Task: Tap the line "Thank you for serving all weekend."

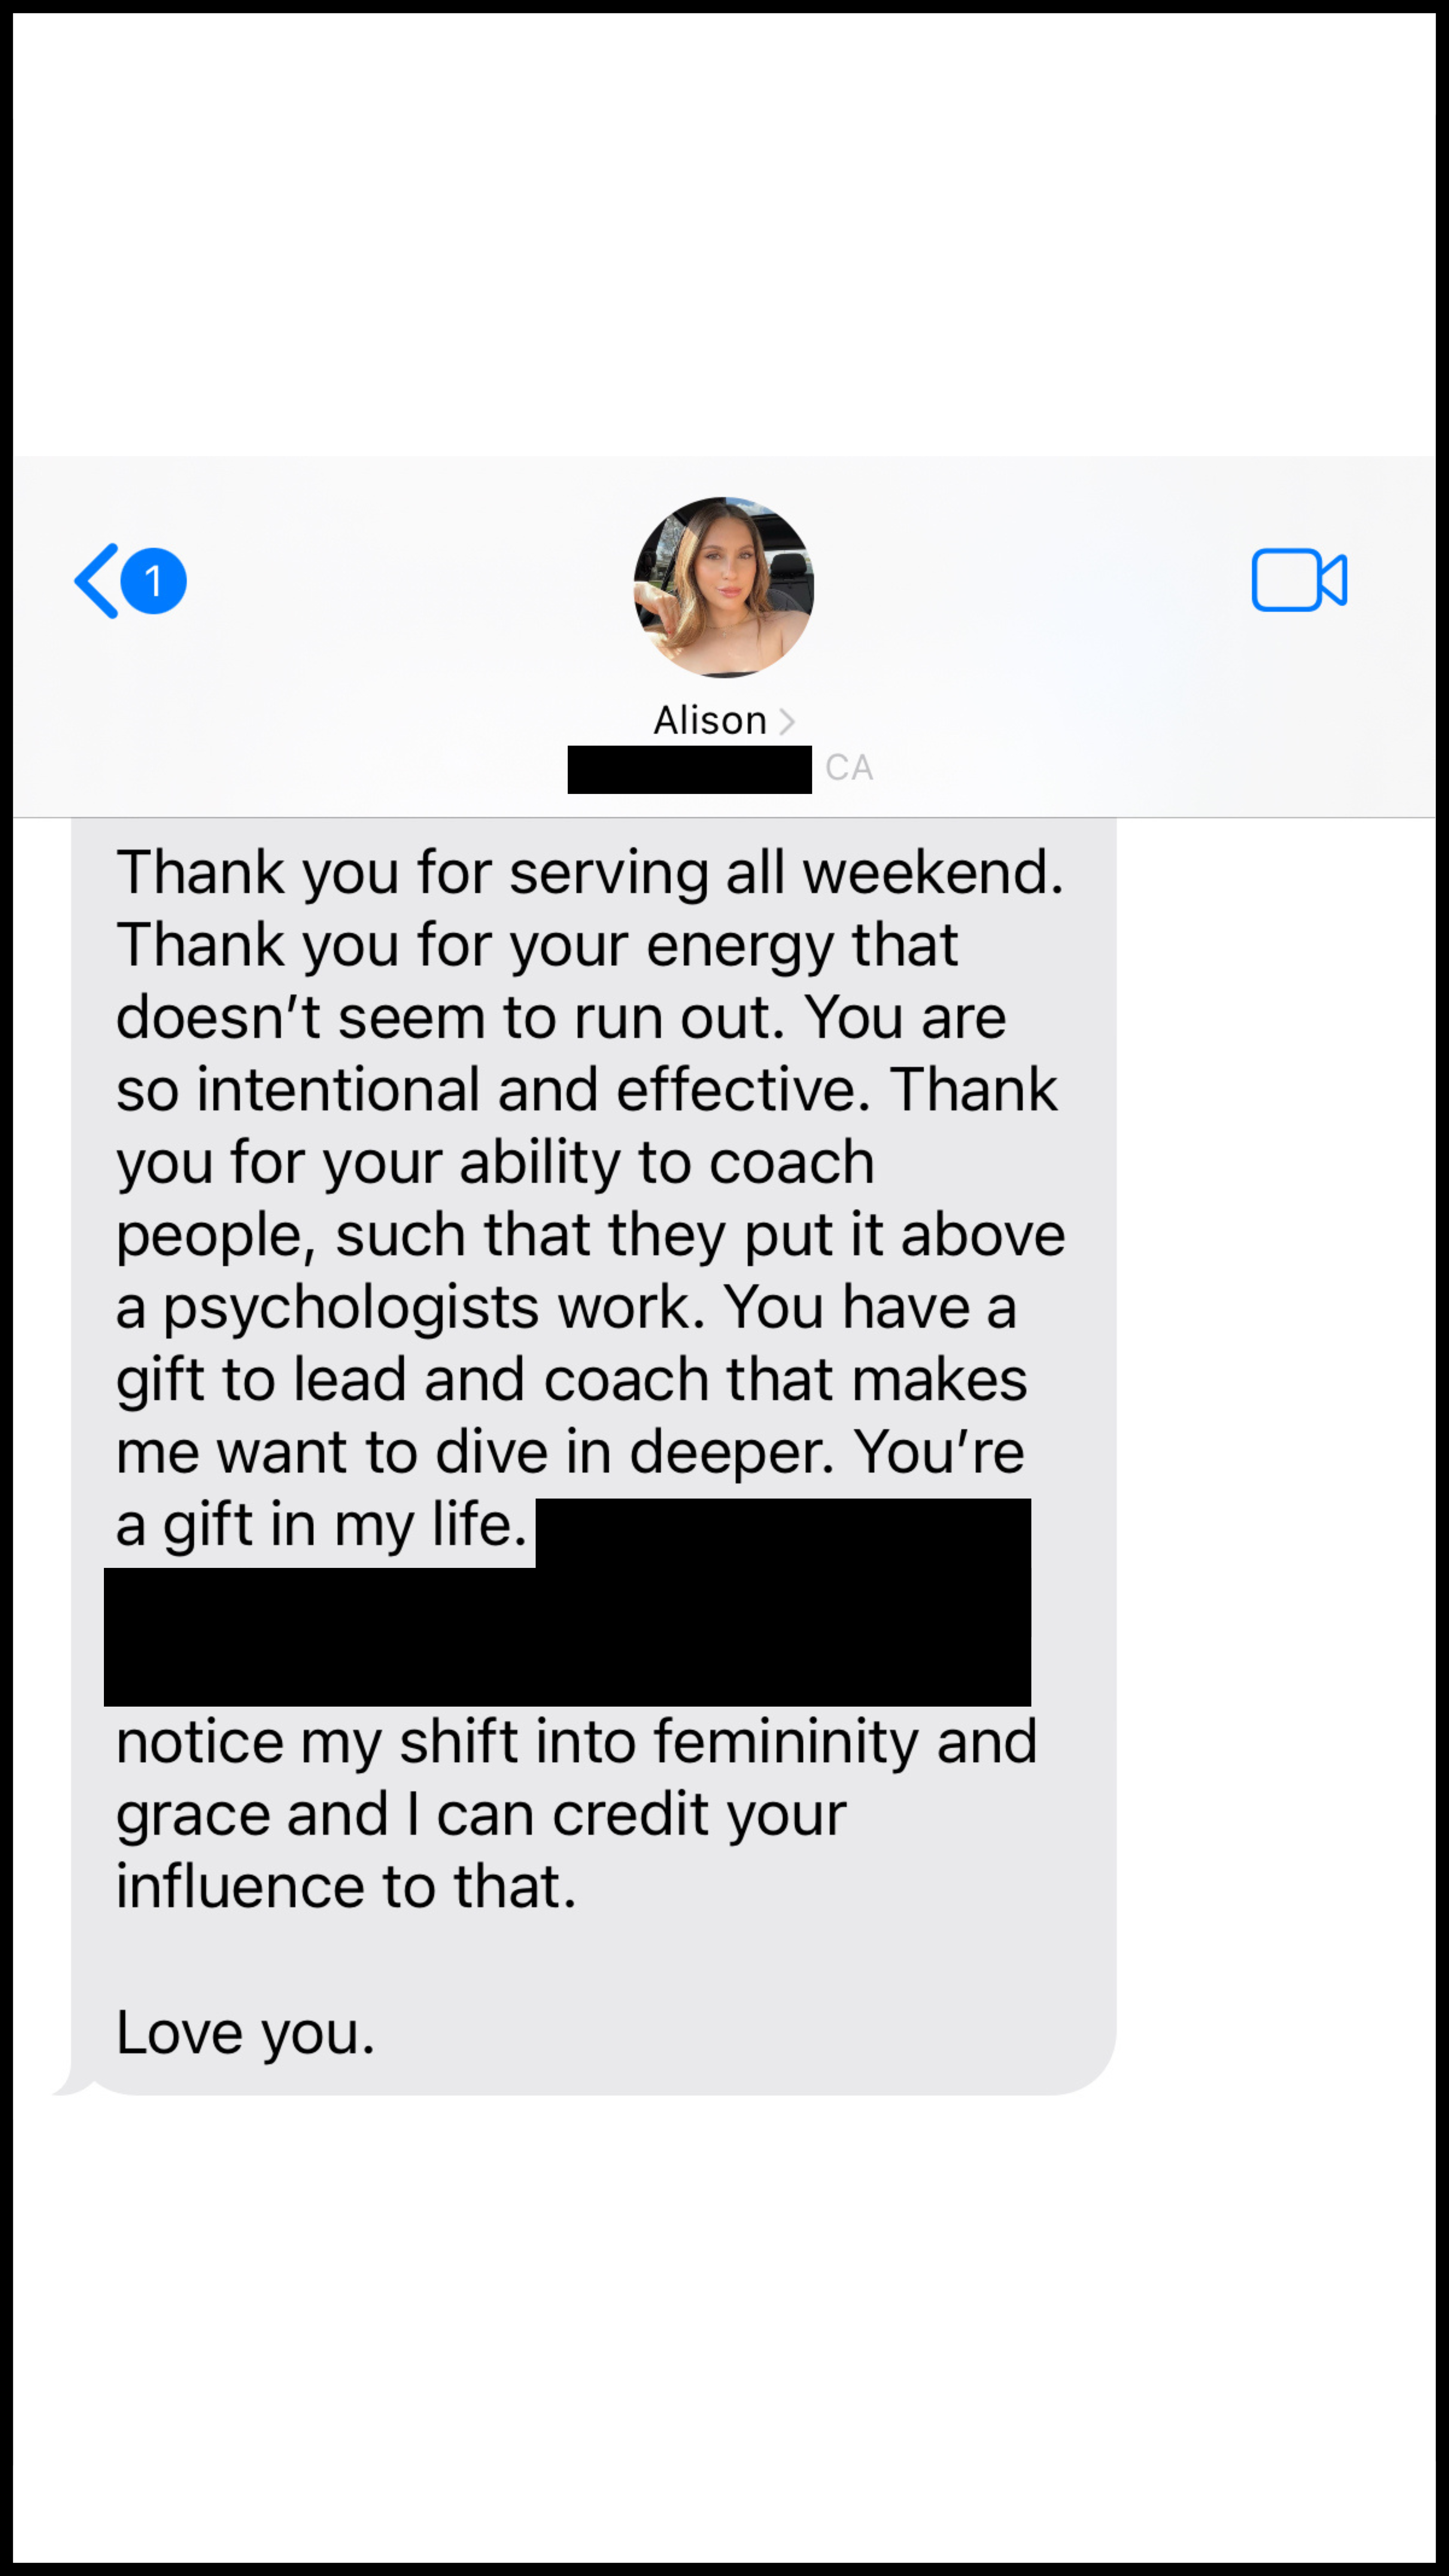Action: 590,872
